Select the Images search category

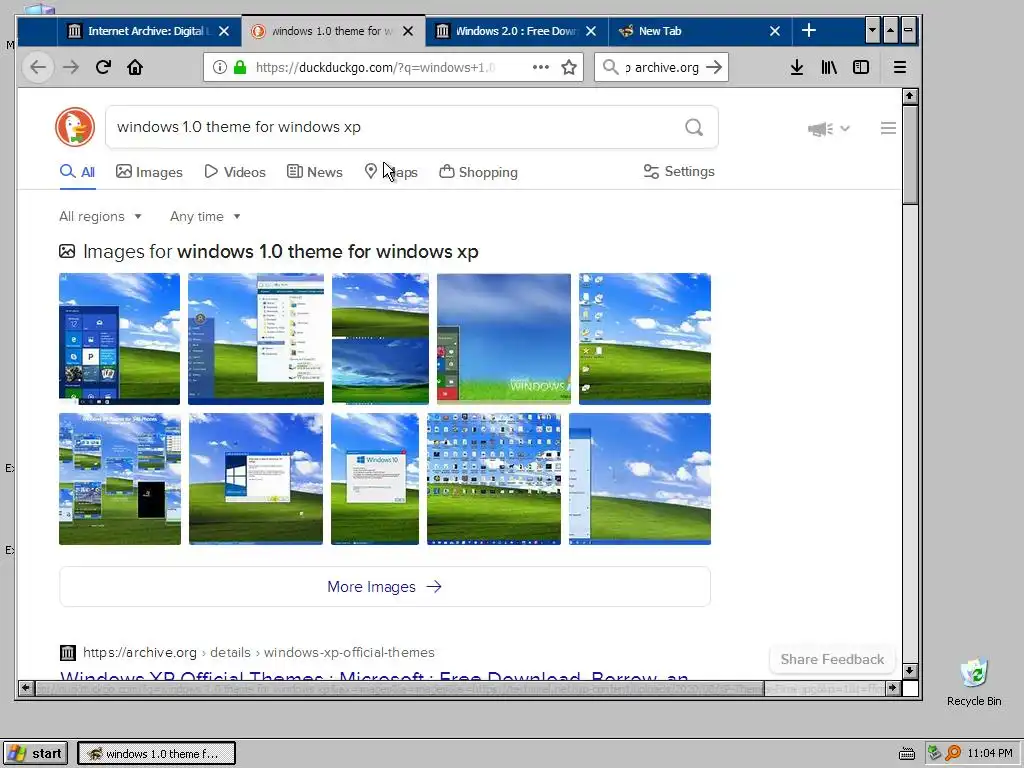point(150,172)
